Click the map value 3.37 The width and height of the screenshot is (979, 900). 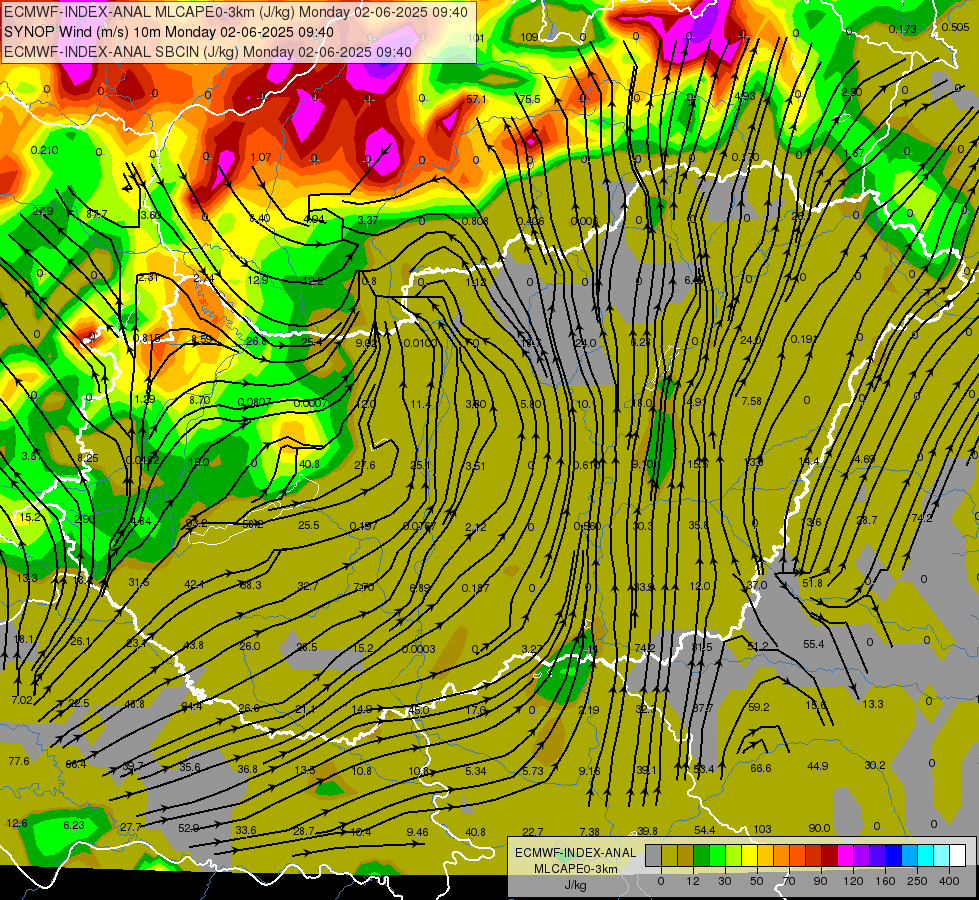pyautogui.click(x=368, y=220)
